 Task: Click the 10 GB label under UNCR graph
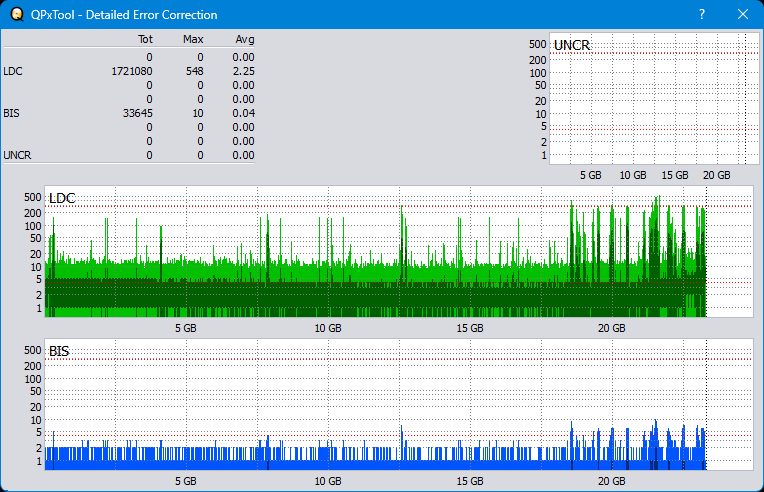[x=632, y=175]
